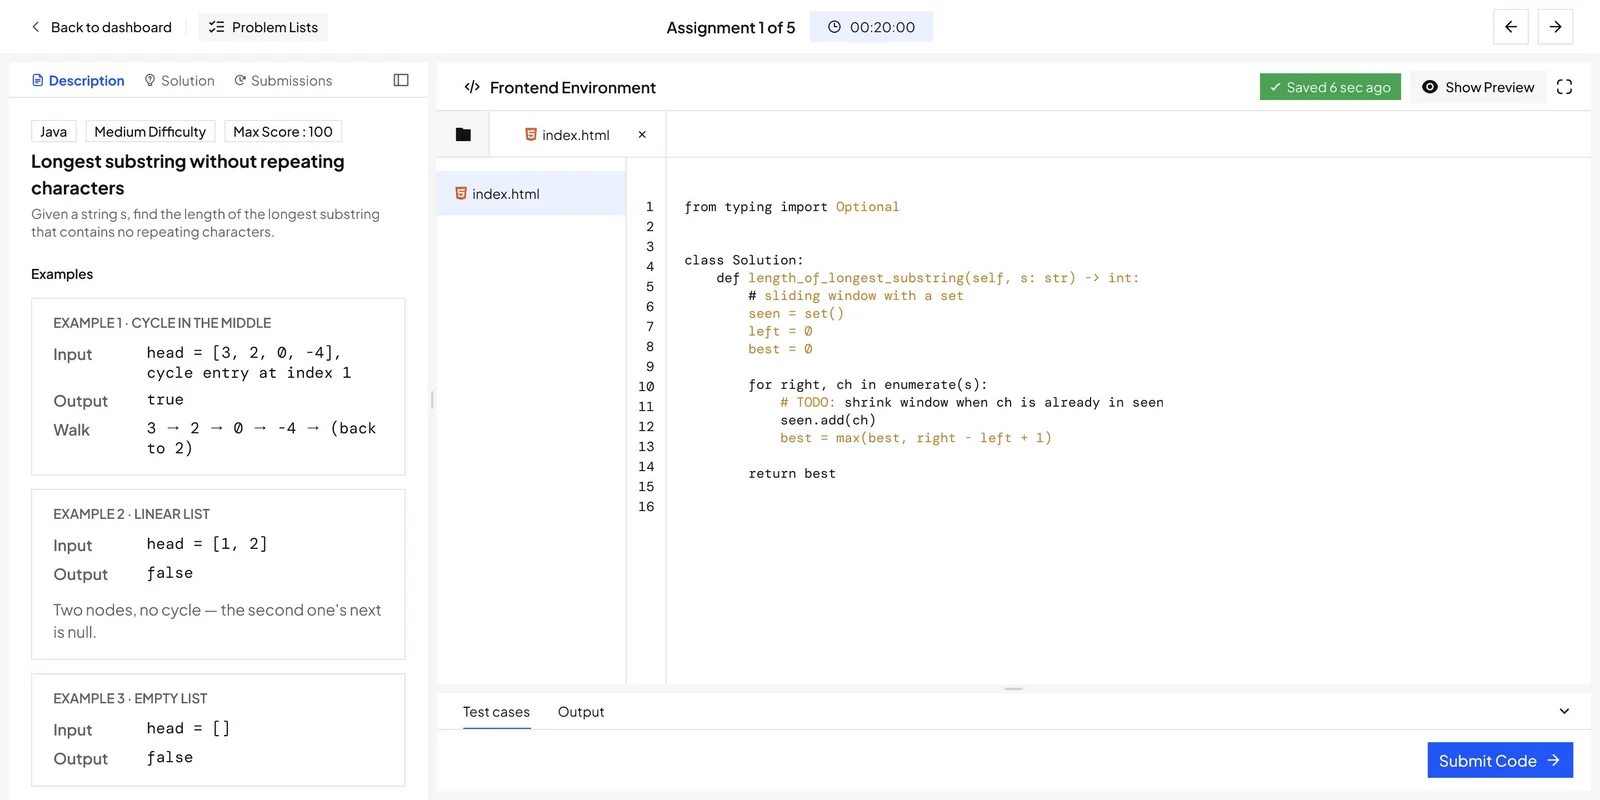Open Problem Lists
This screenshot has height=800, width=1600.
pyautogui.click(x=263, y=27)
